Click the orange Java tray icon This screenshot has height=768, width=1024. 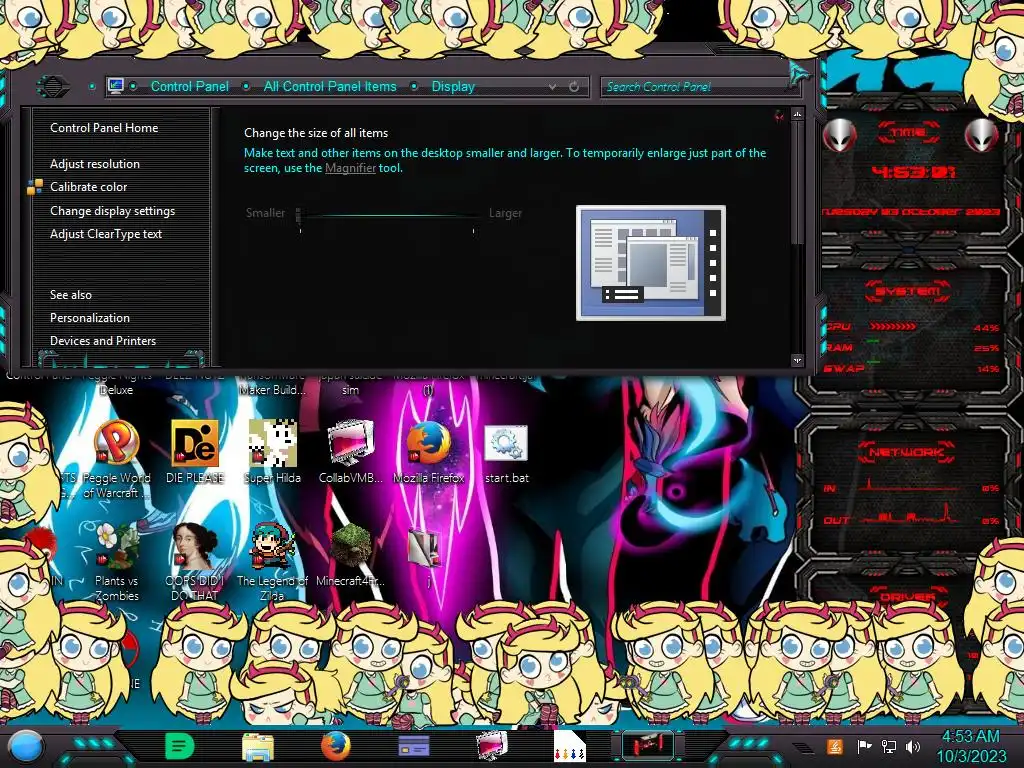point(835,746)
